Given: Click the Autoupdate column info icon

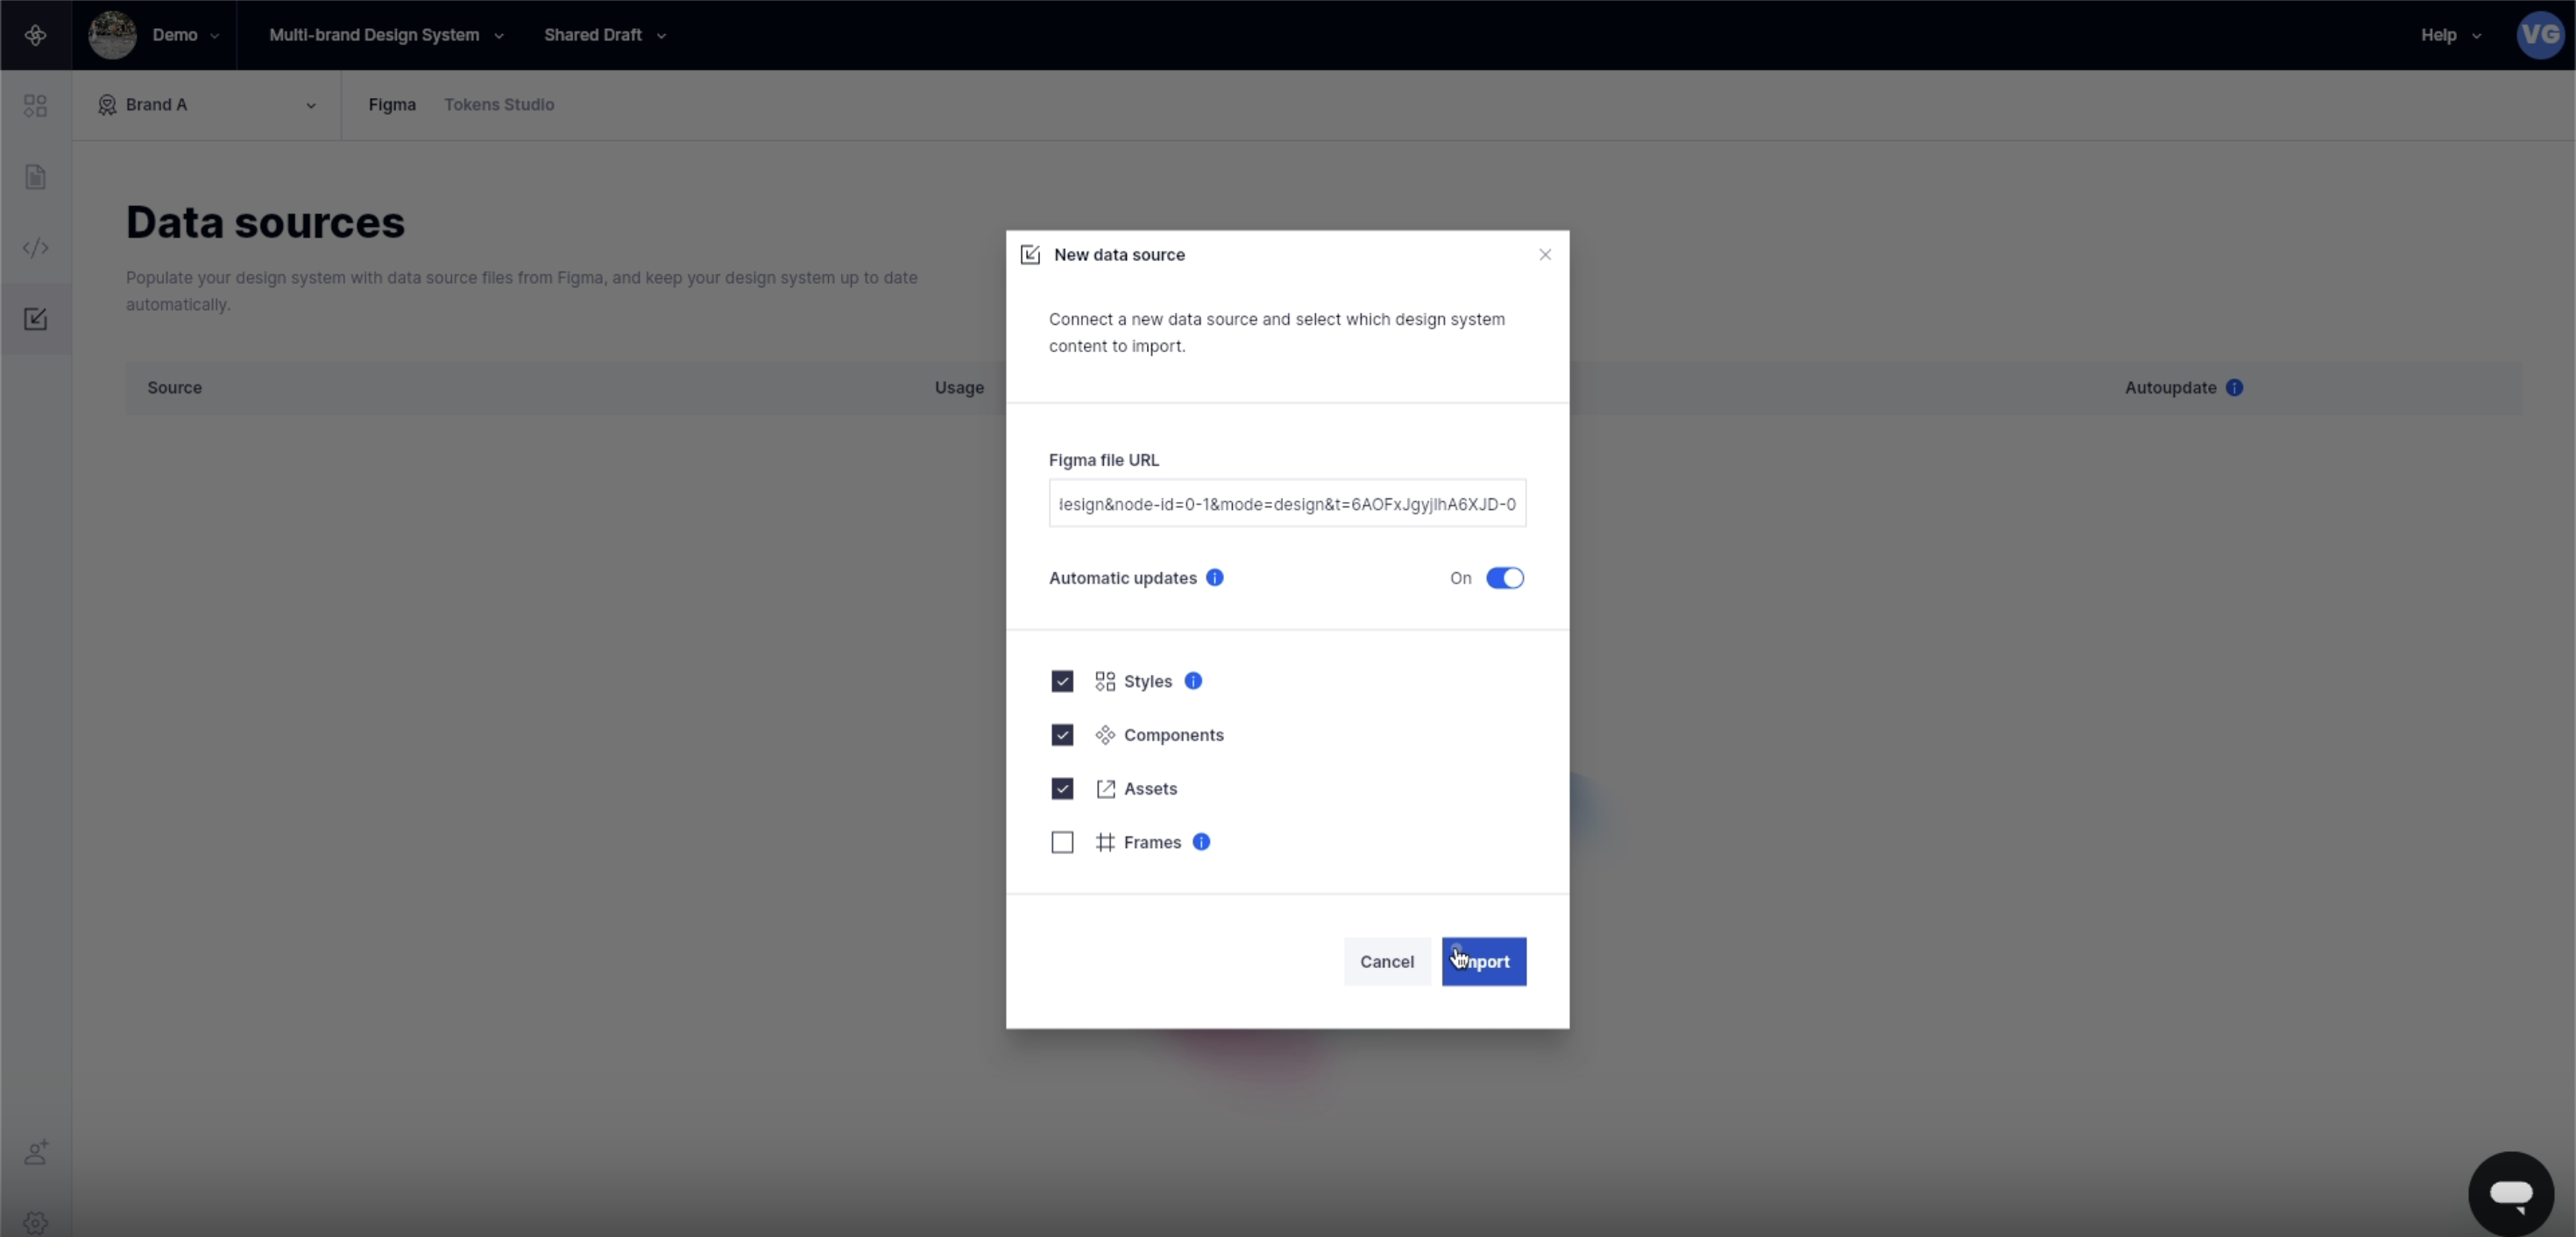Looking at the screenshot, I should pos(2234,387).
